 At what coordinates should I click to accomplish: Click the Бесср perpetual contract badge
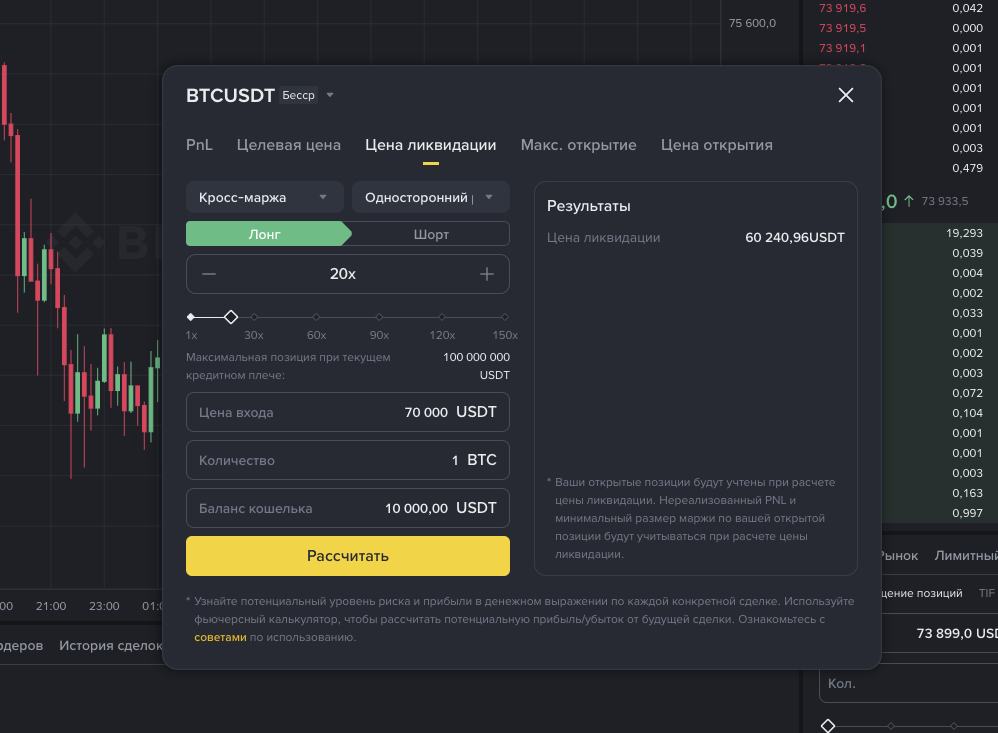coord(298,96)
